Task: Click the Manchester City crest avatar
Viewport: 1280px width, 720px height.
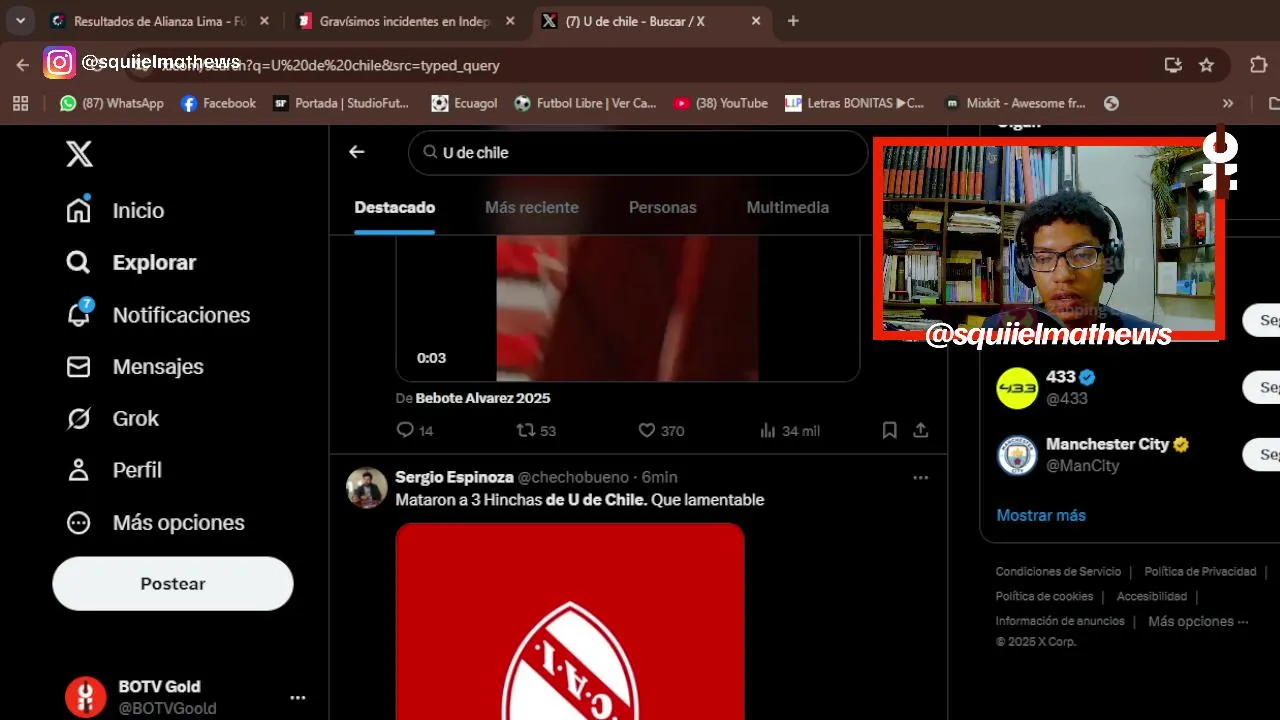Action: point(1017,455)
